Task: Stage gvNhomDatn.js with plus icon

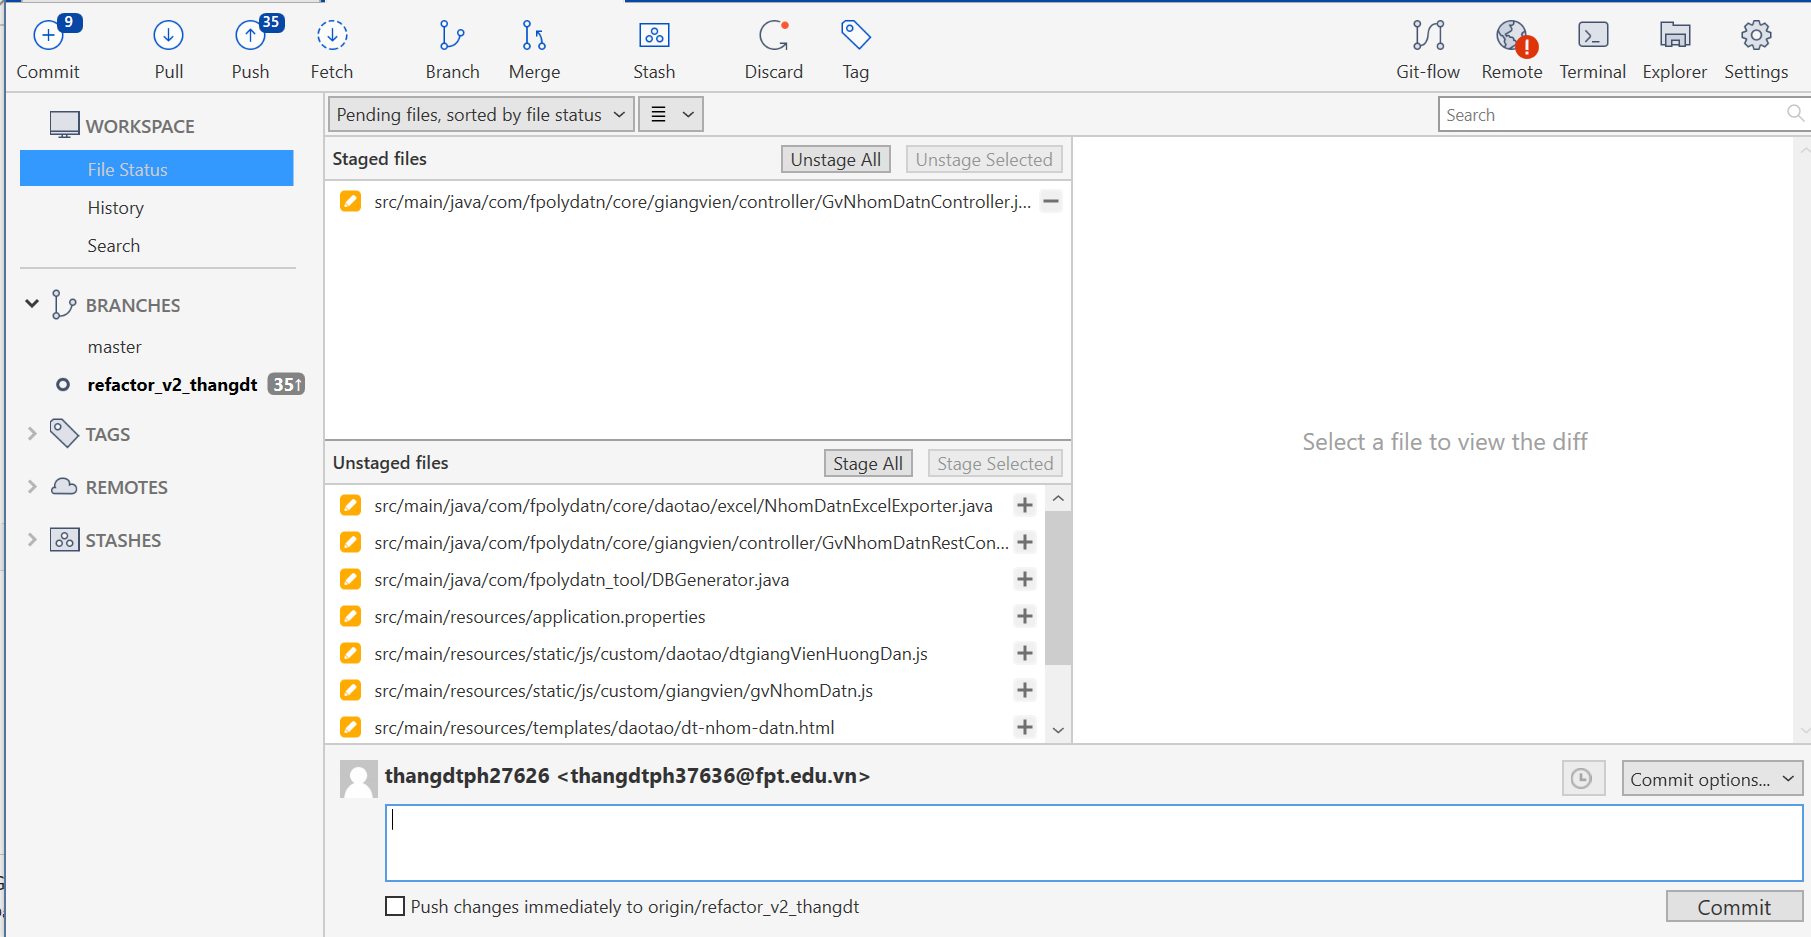Action: pos(1025,690)
